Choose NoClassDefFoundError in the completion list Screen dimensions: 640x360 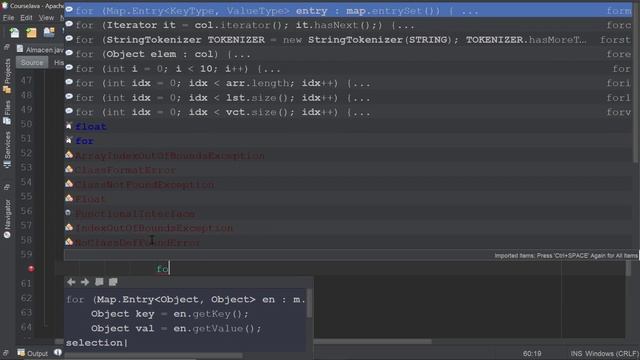coord(349,242)
